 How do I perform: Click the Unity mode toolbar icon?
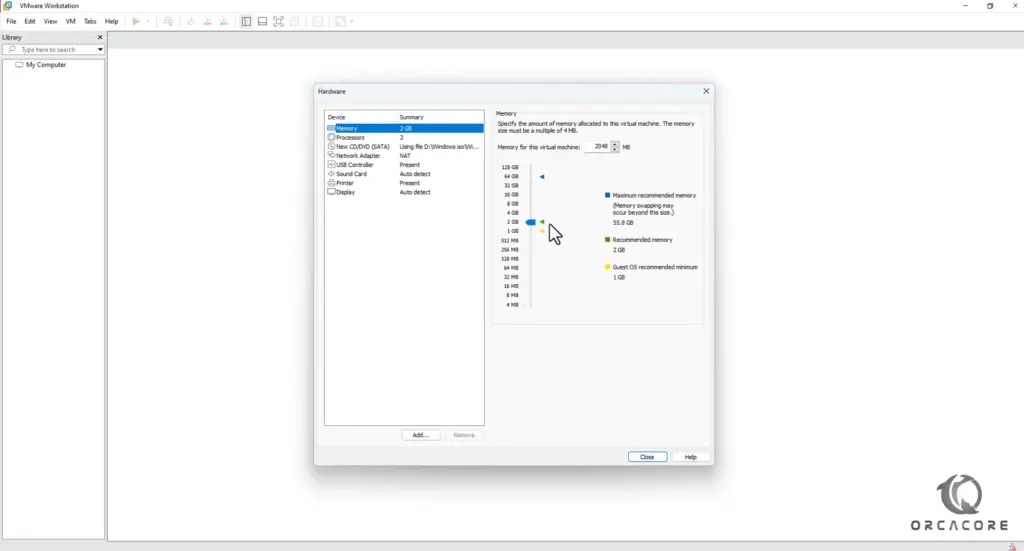295,22
